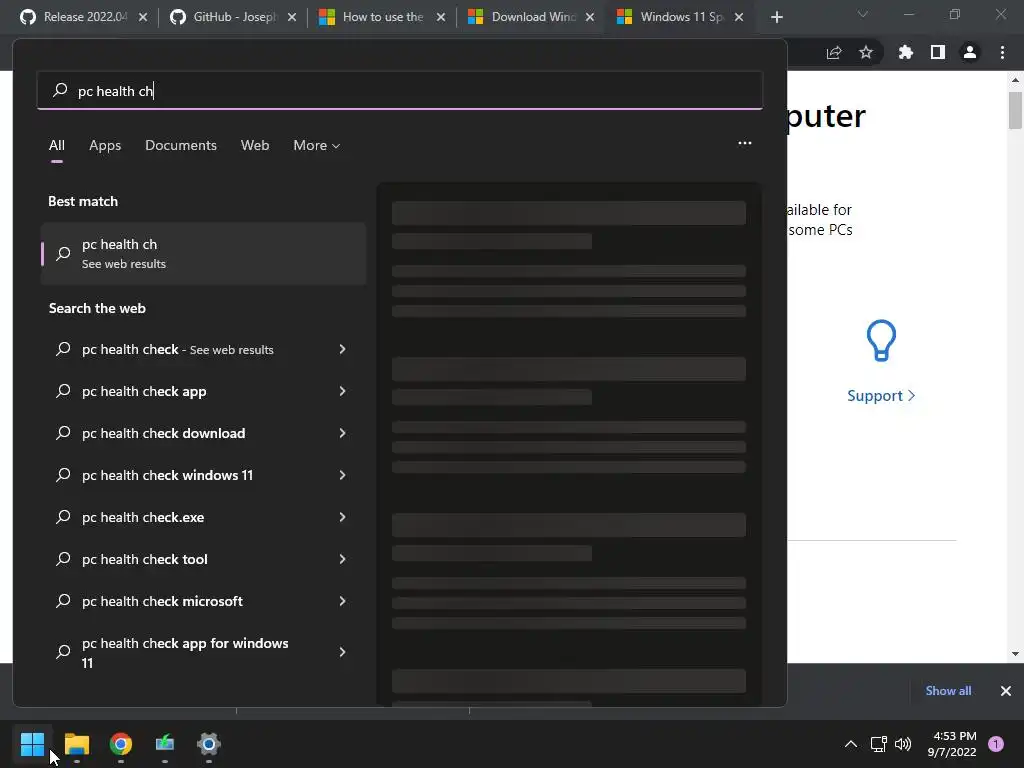Select the All search filter tab
The height and width of the screenshot is (768, 1024).
coord(57,145)
